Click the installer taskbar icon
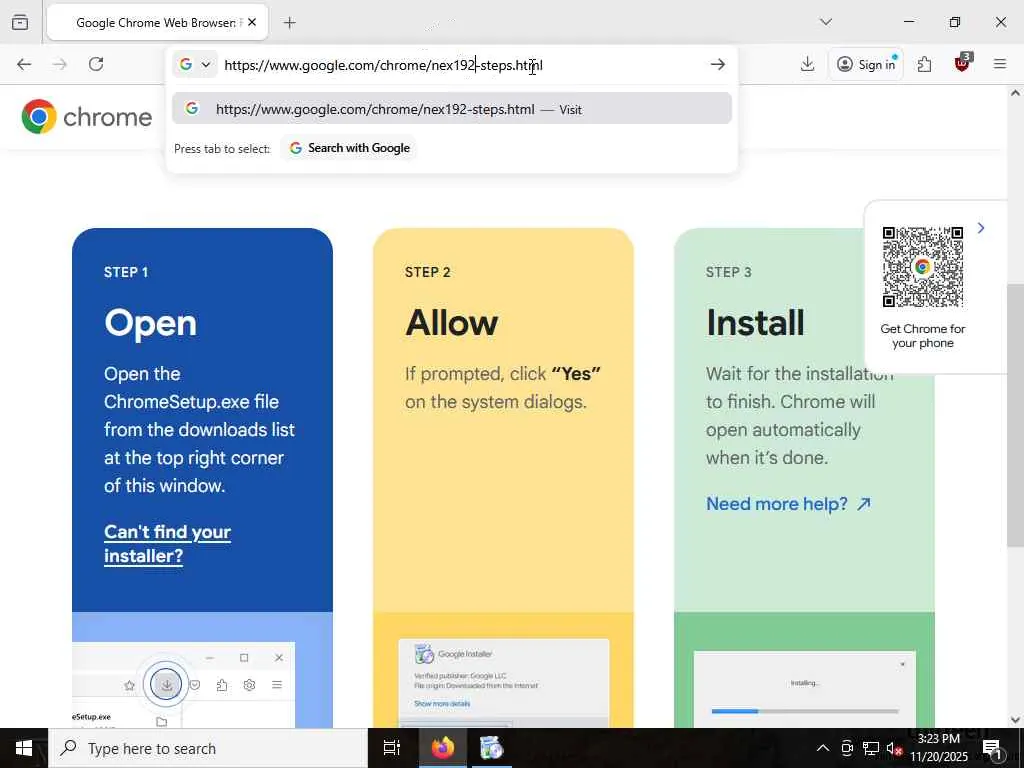The image size is (1024, 768). pyautogui.click(x=491, y=748)
